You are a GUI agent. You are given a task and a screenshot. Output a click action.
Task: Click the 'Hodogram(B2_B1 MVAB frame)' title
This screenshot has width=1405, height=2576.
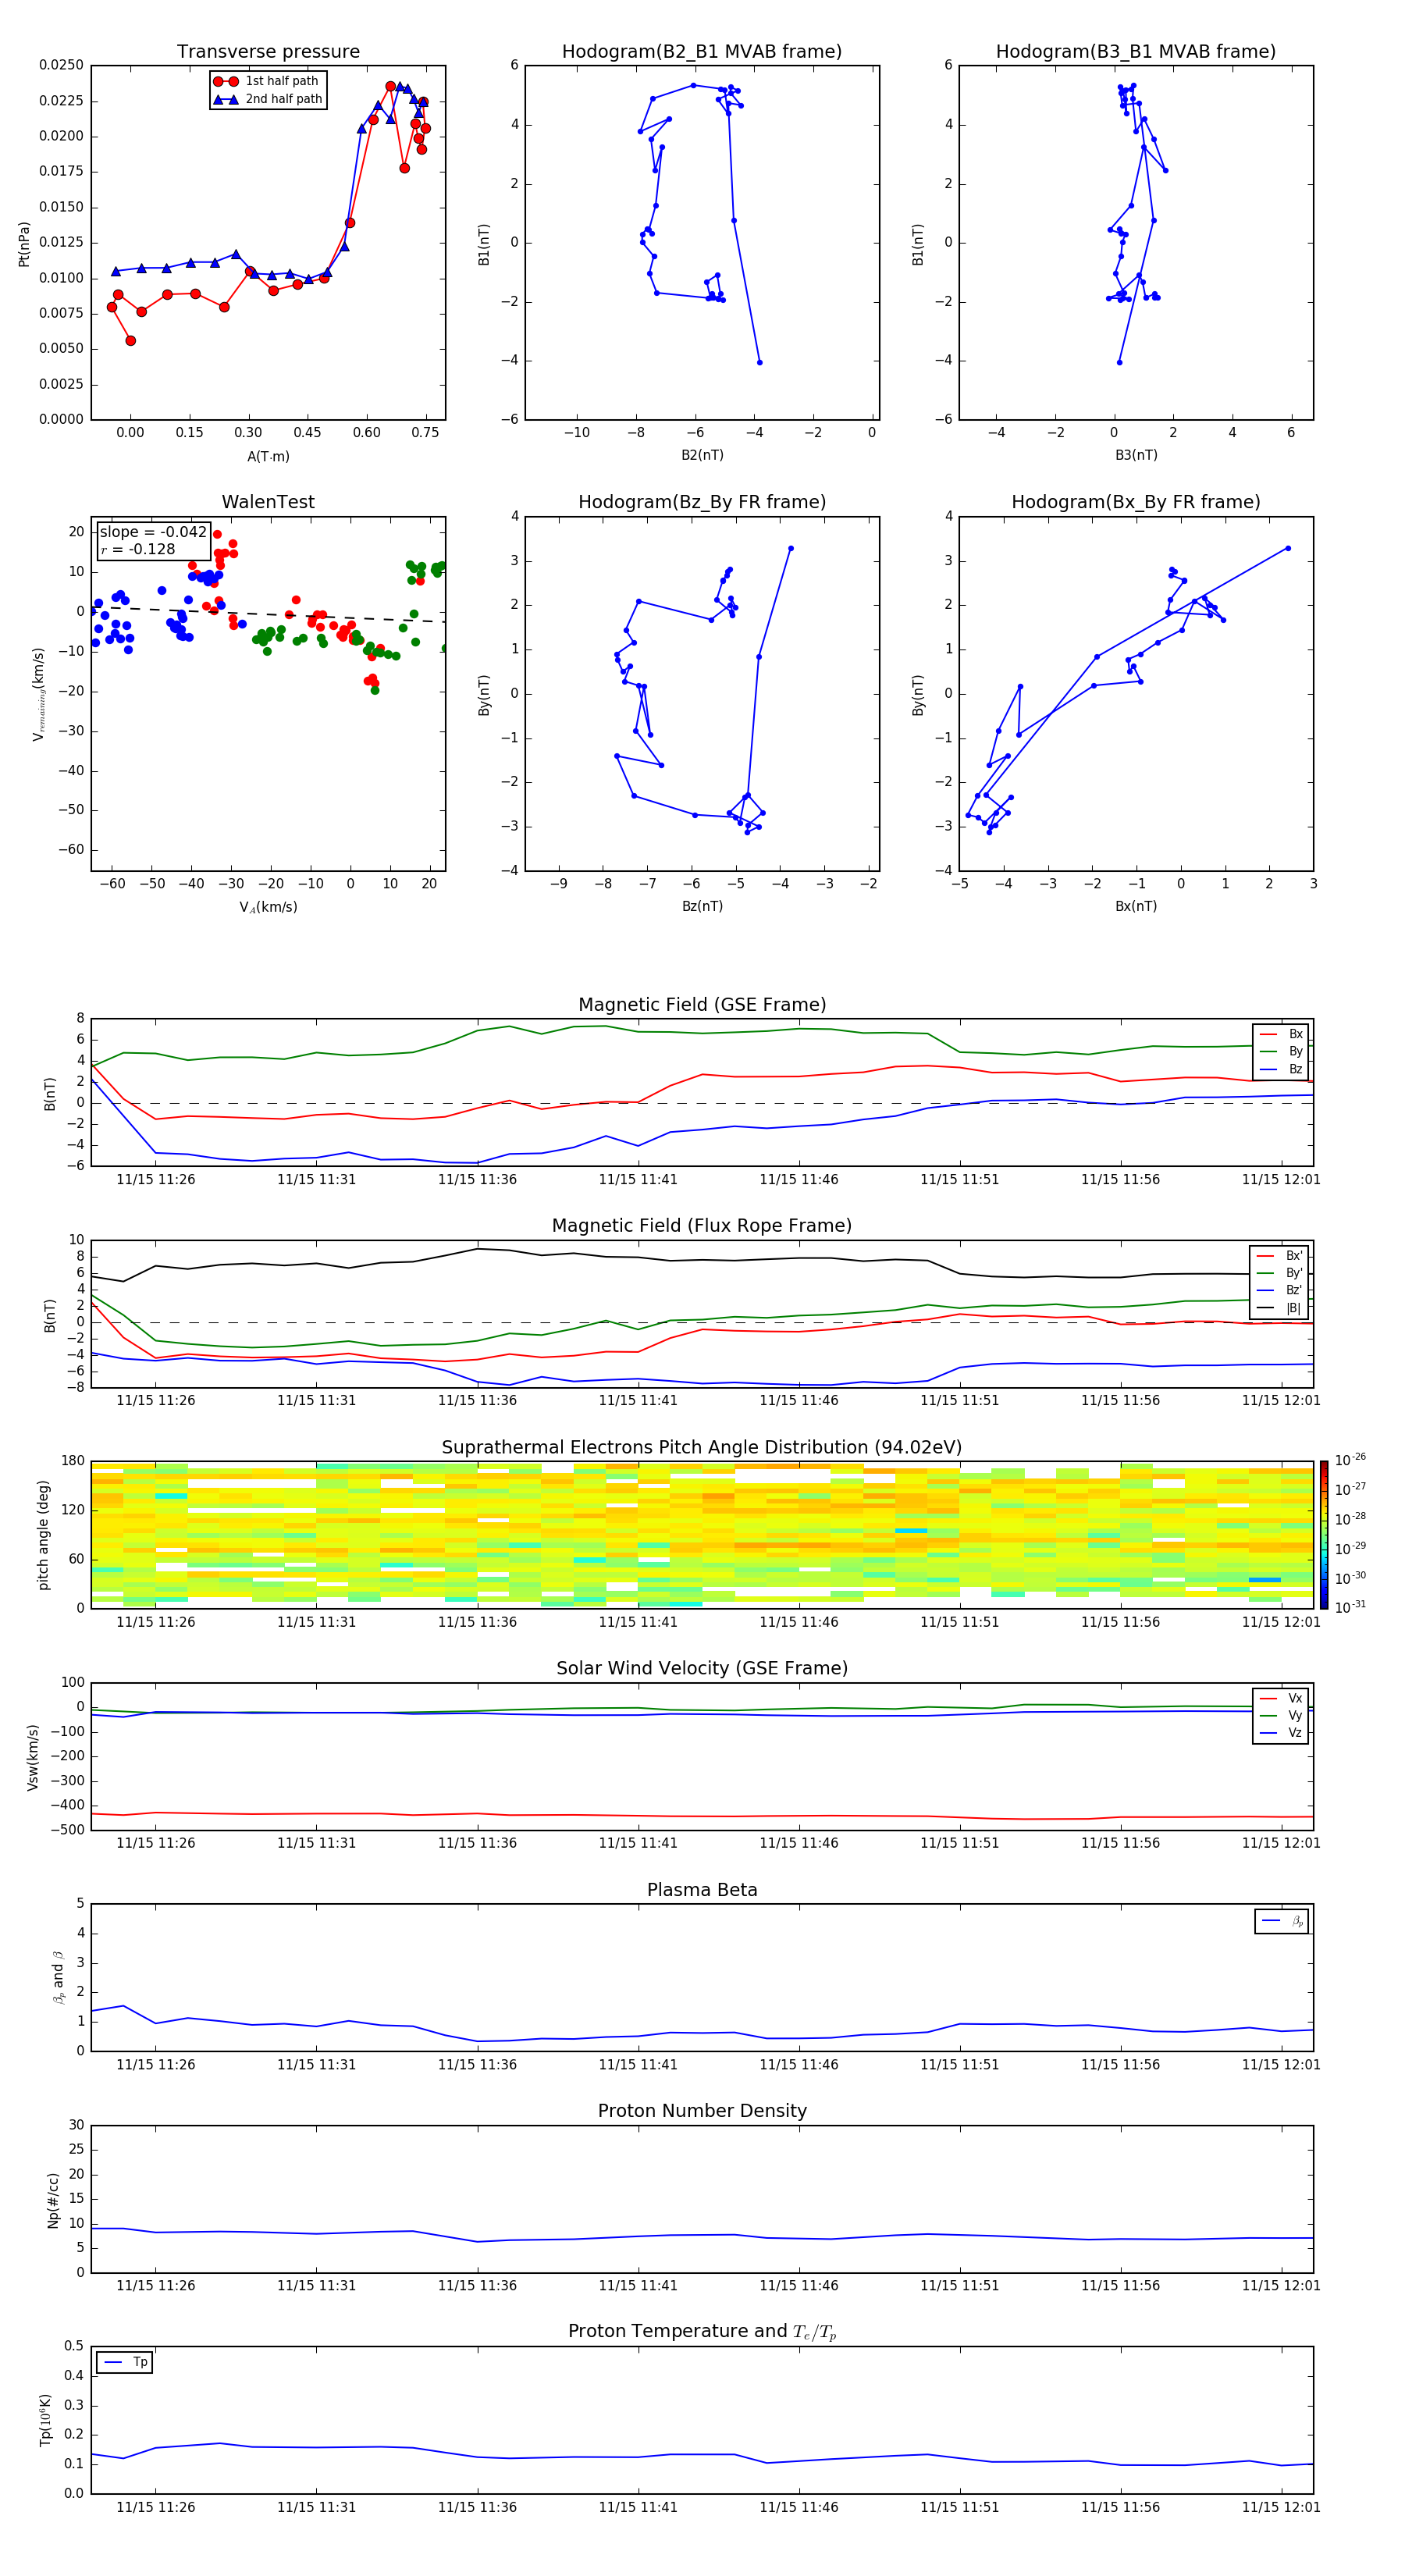702,52
